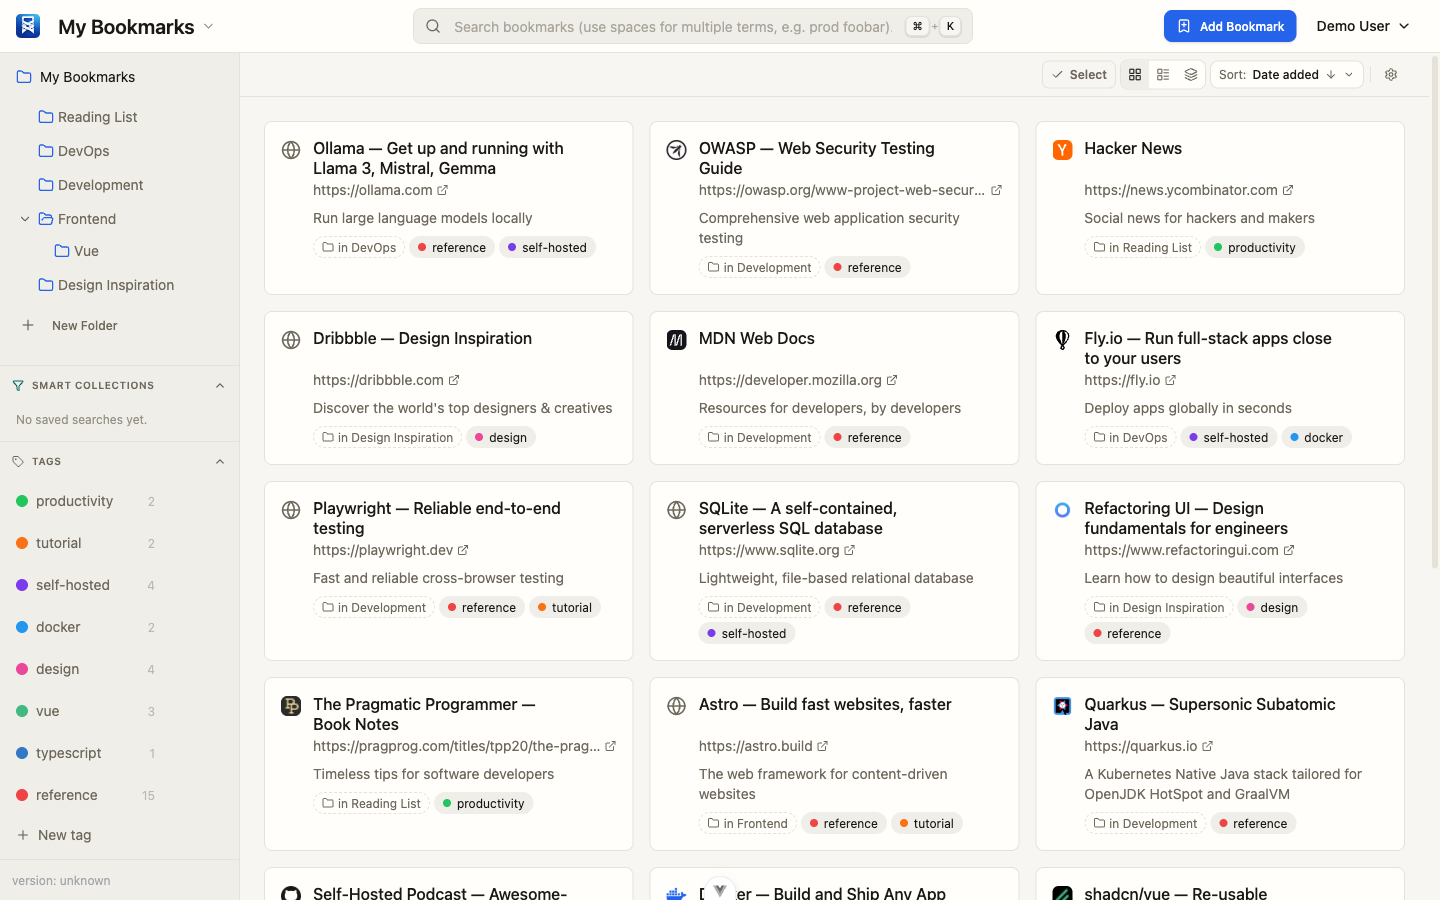Click the Hacker News favicon
Image resolution: width=1440 pixels, height=900 pixels.
[1063, 150]
